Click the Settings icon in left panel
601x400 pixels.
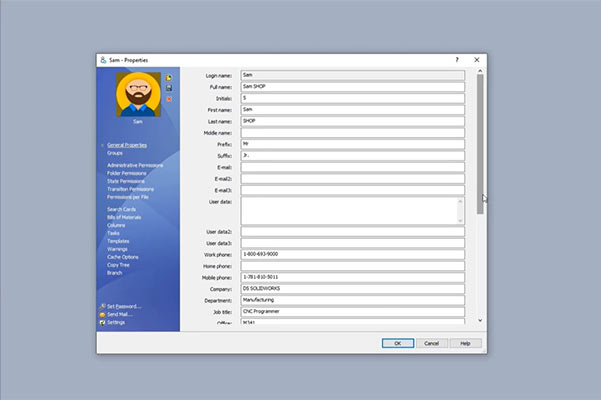[x=102, y=322]
